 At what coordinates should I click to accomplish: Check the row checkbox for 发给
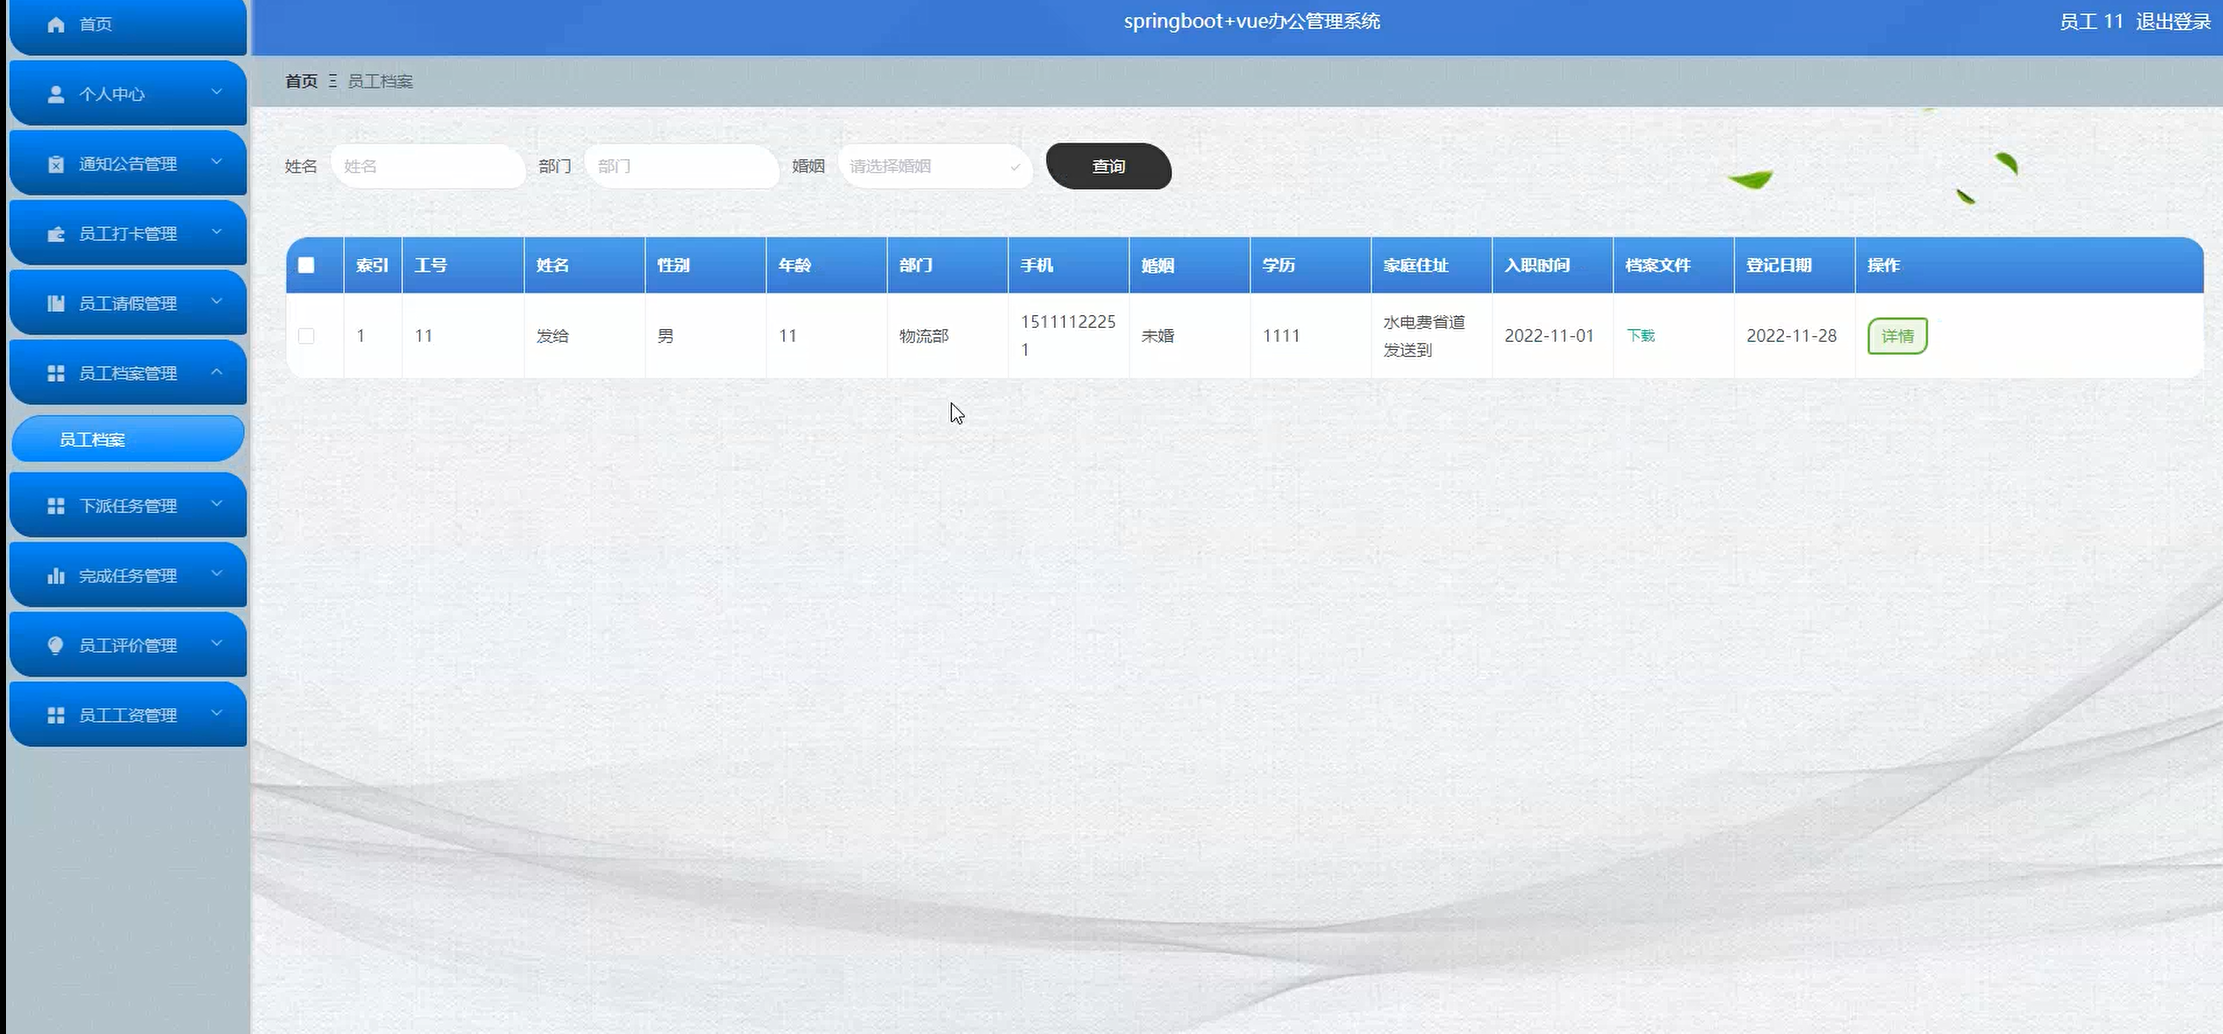click(306, 336)
